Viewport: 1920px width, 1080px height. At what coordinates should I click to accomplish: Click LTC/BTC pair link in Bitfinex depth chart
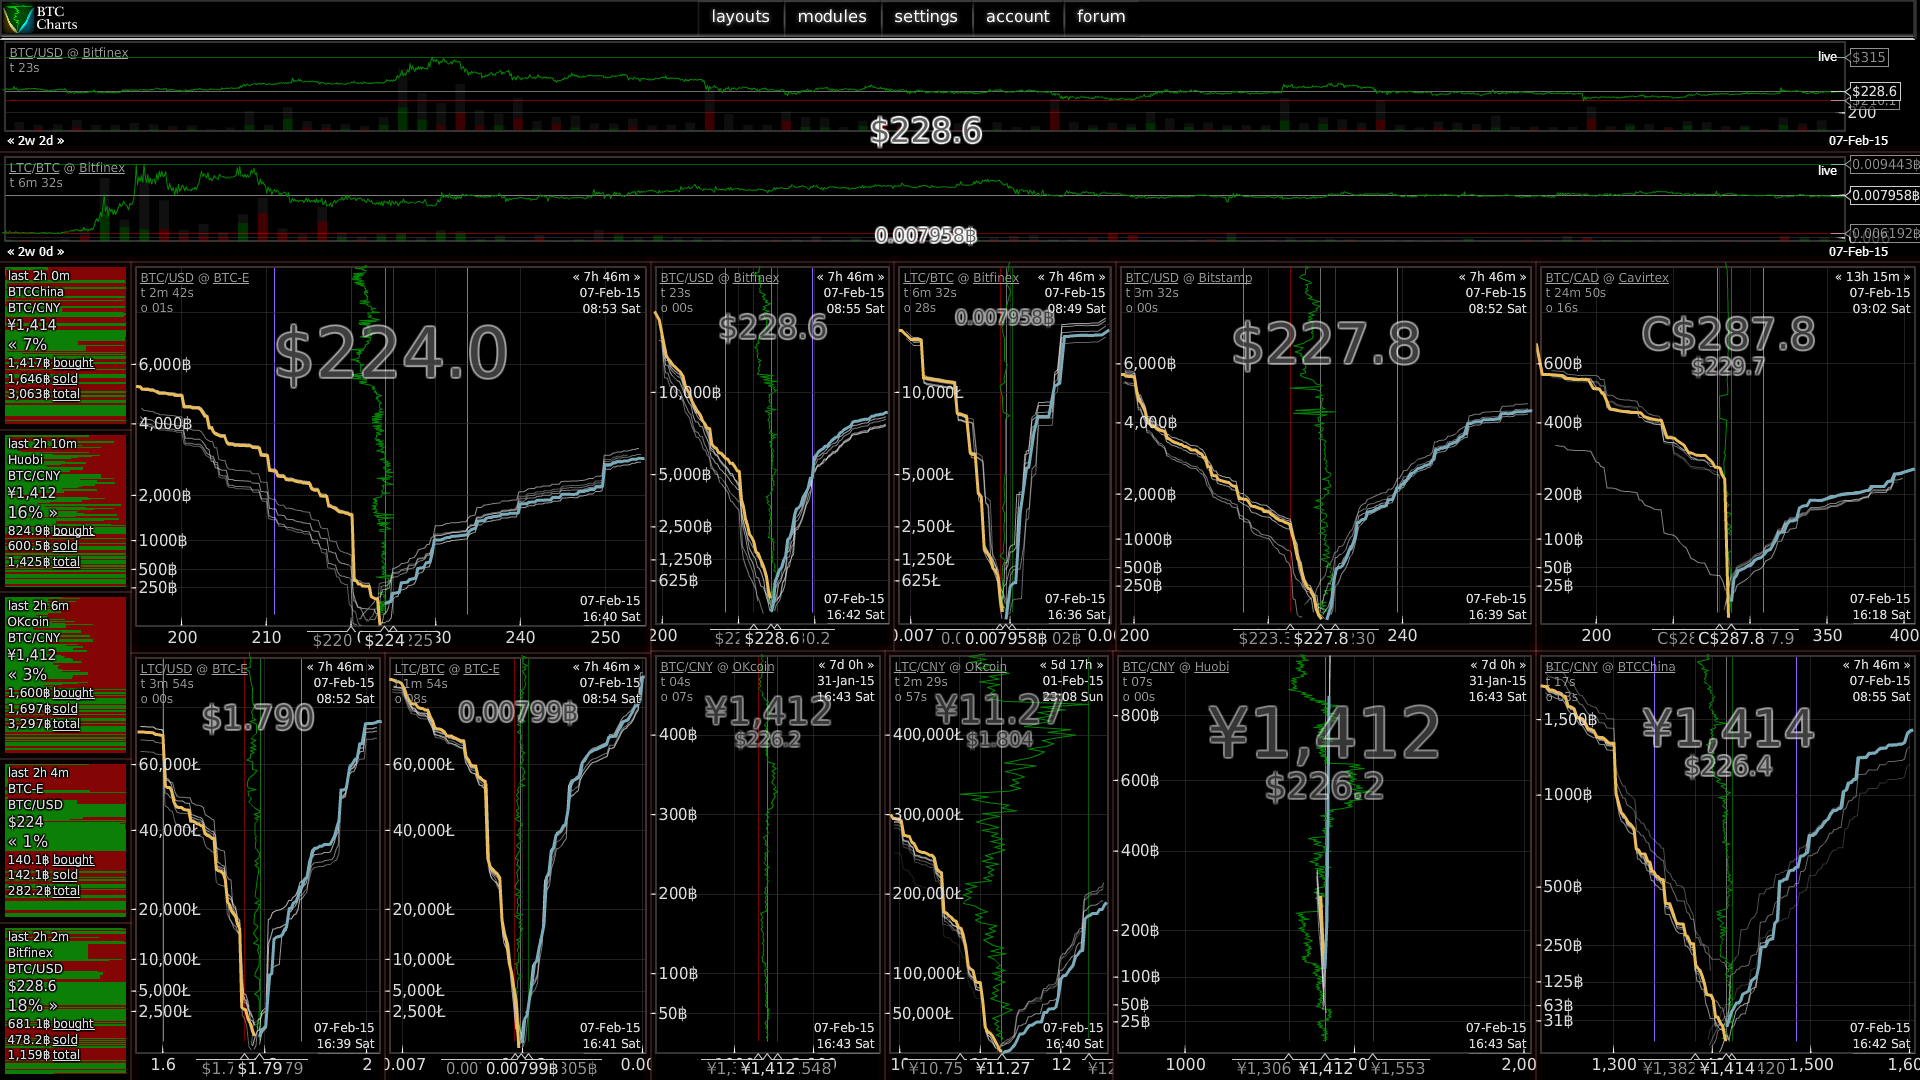[x=928, y=278]
